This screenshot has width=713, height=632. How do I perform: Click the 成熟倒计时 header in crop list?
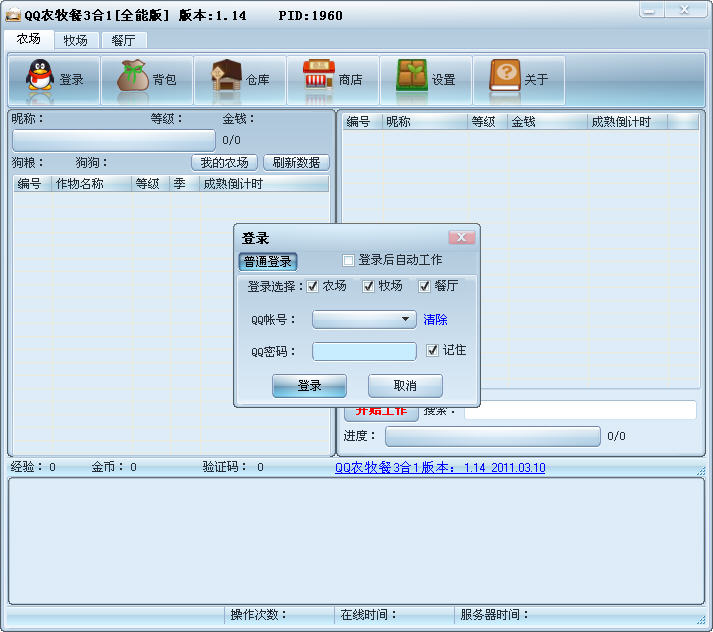click(x=264, y=184)
